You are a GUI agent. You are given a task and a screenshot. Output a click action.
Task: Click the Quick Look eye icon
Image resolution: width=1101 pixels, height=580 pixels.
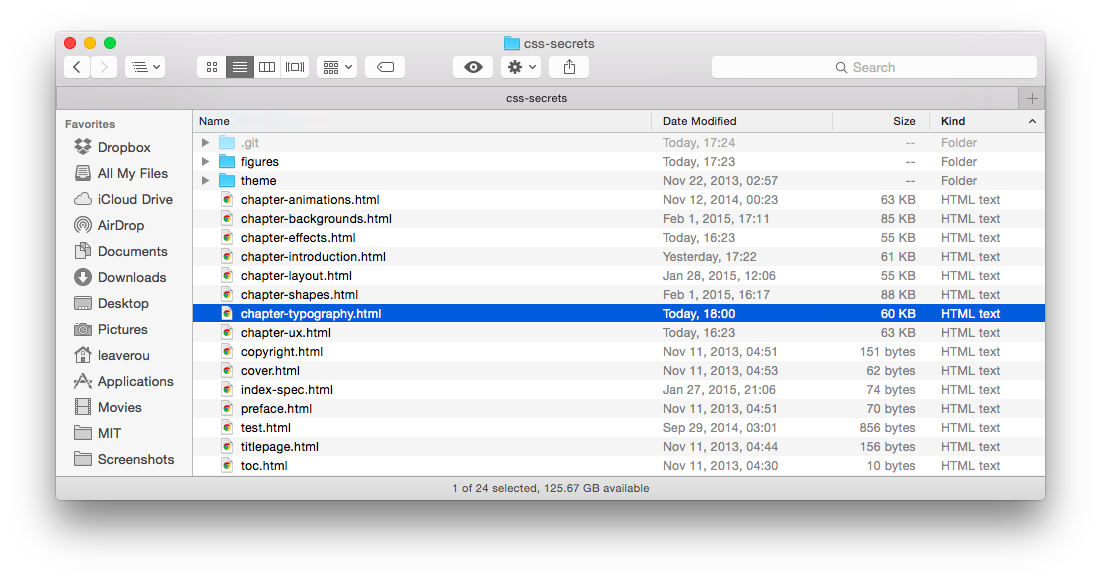click(473, 67)
